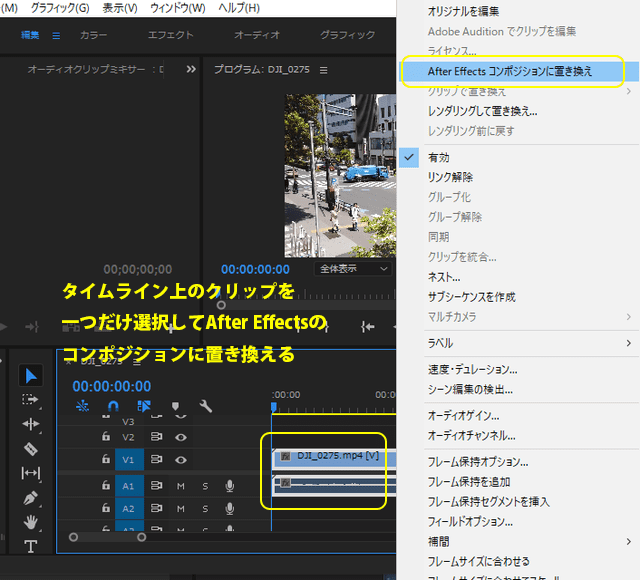Open the ウィンドウ(W) menu bar item
This screenshot has width=640, height=580.
click(x=178, y=8)
